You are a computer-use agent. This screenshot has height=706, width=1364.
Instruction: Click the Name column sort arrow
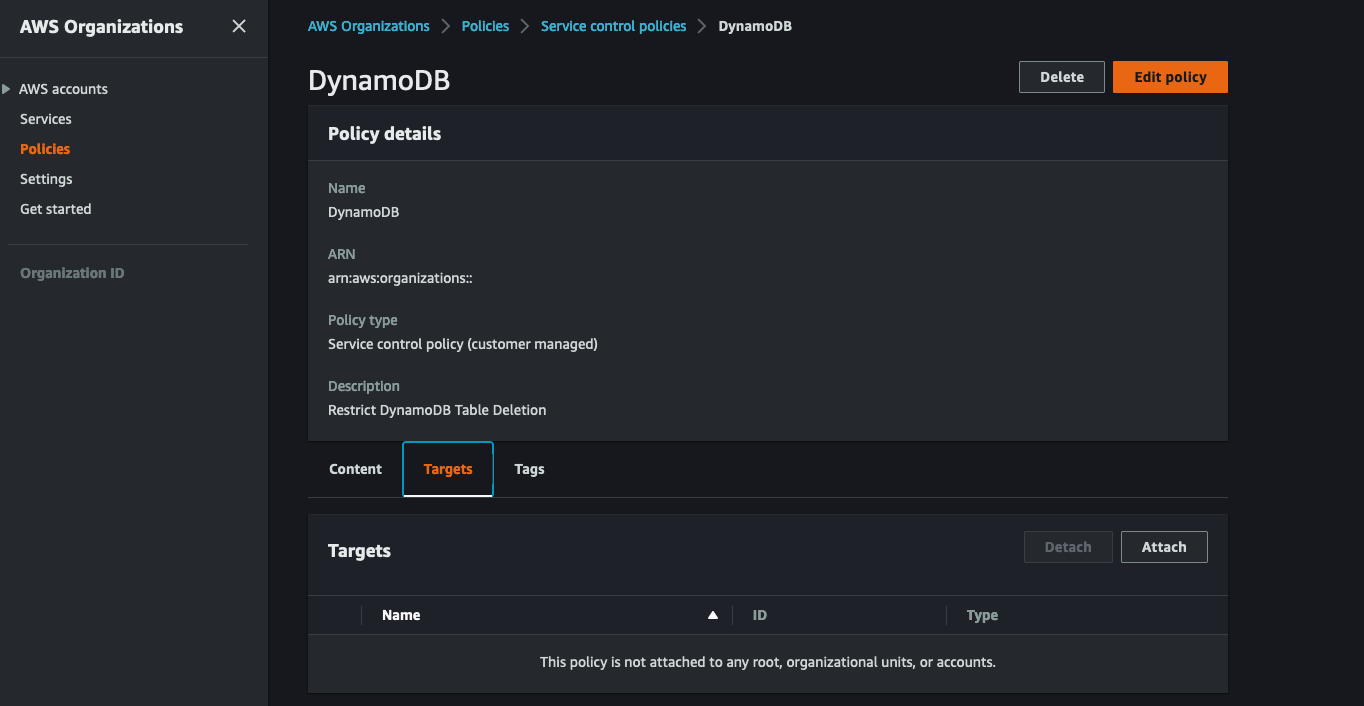tap(713, 615)
